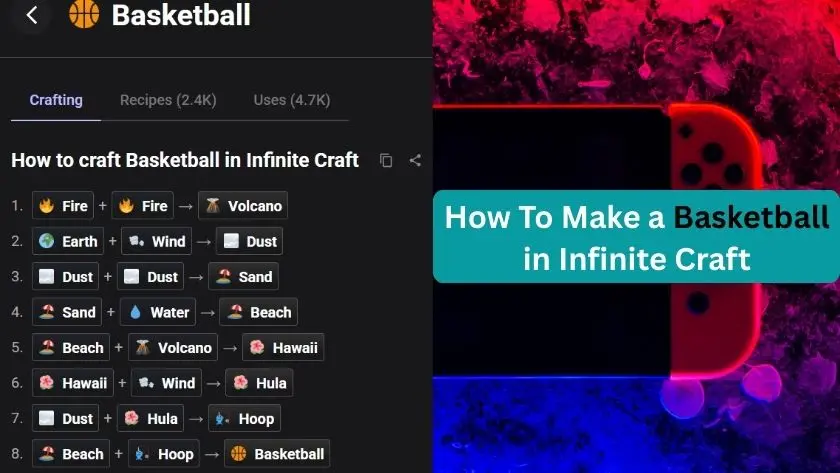Open Hula result in step 6
Screen dimensions: 840x473
click(259, 382)
